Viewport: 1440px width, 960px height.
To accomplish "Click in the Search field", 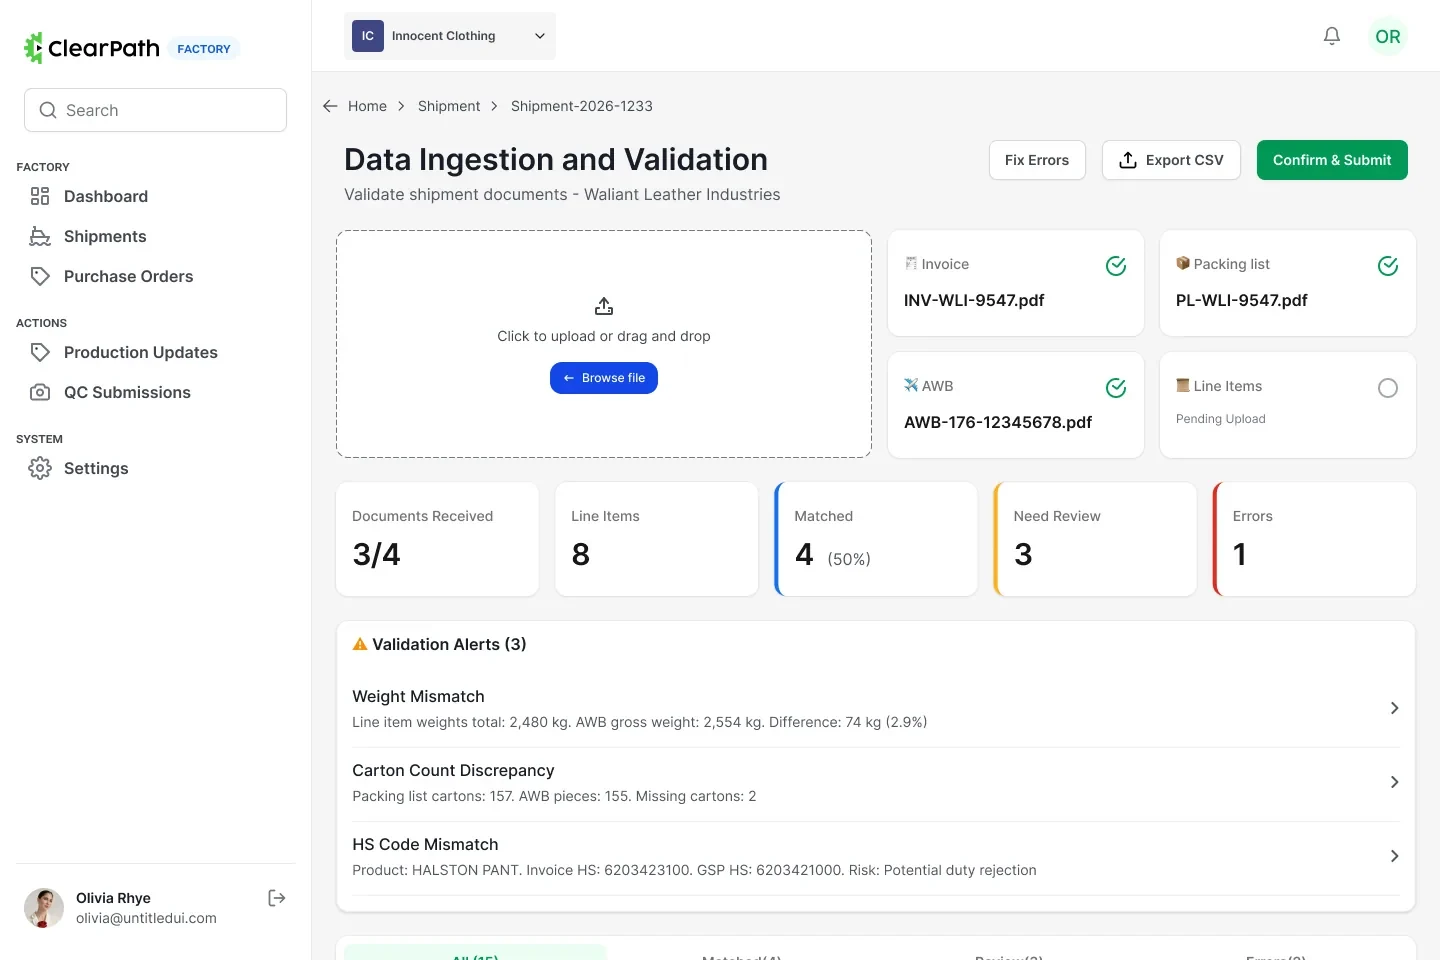I will [156, 110].
